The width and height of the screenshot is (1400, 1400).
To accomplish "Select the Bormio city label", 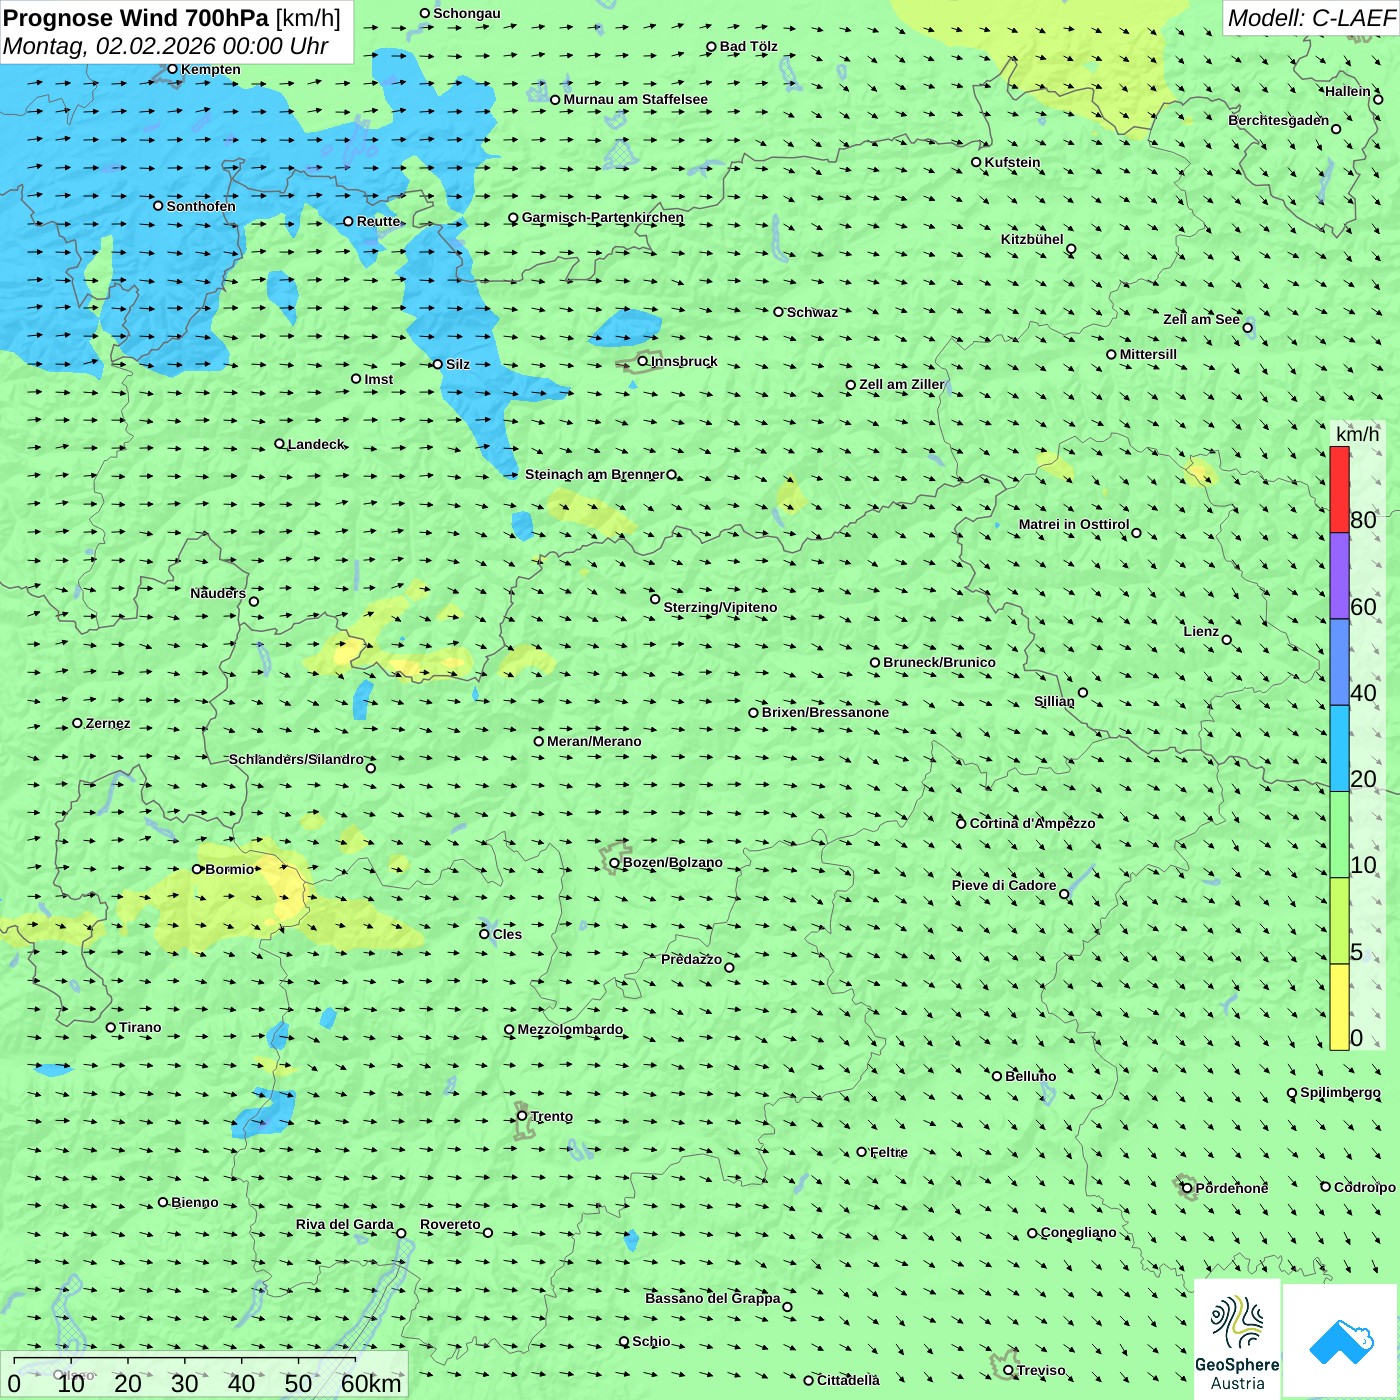I will 230,869.
